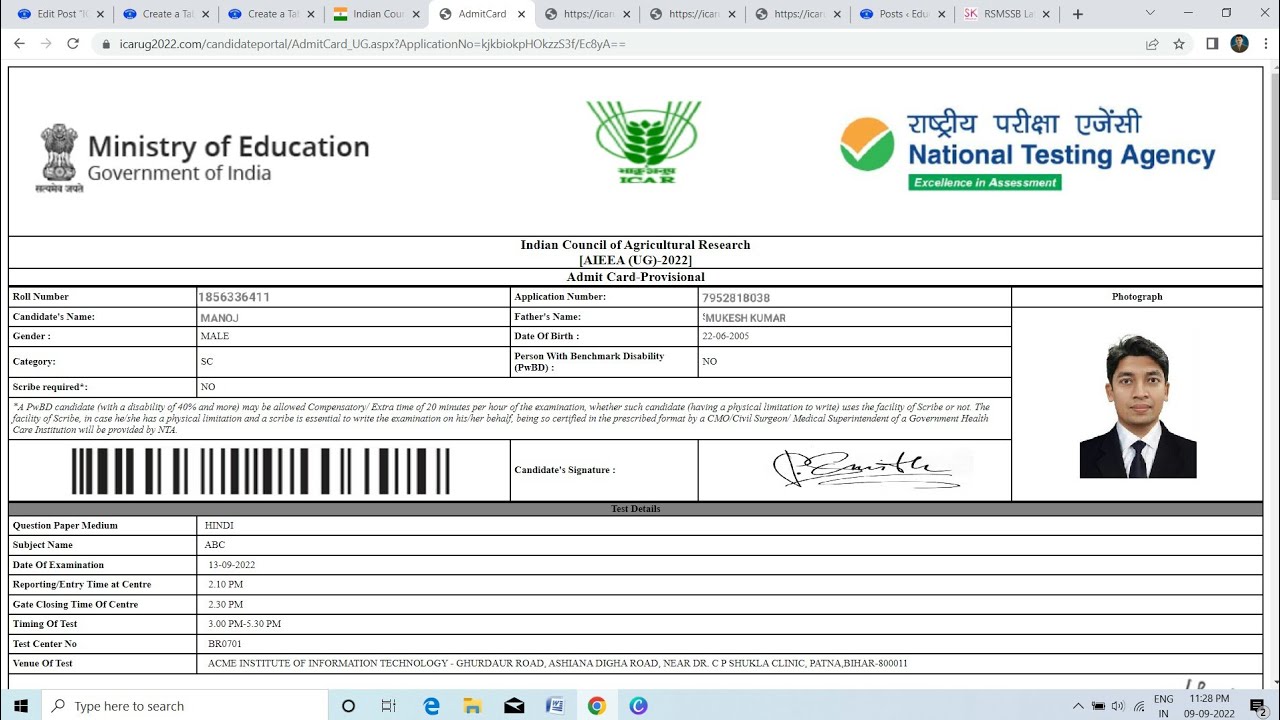The height and width of the screenshot is (720, 1280).
Task: Click subject name value ABC
Action: [215, 545]
